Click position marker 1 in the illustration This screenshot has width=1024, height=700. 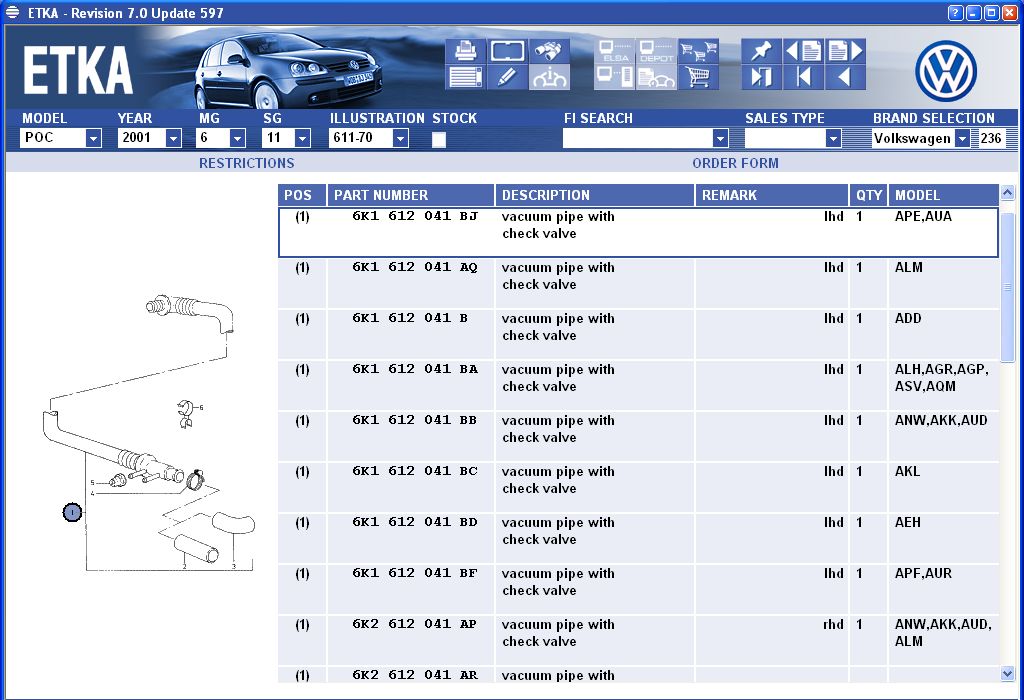(71, 512)
